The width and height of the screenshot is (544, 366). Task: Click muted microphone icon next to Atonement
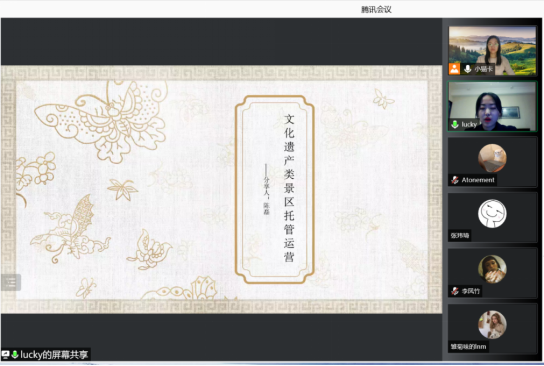click(455, 180)
